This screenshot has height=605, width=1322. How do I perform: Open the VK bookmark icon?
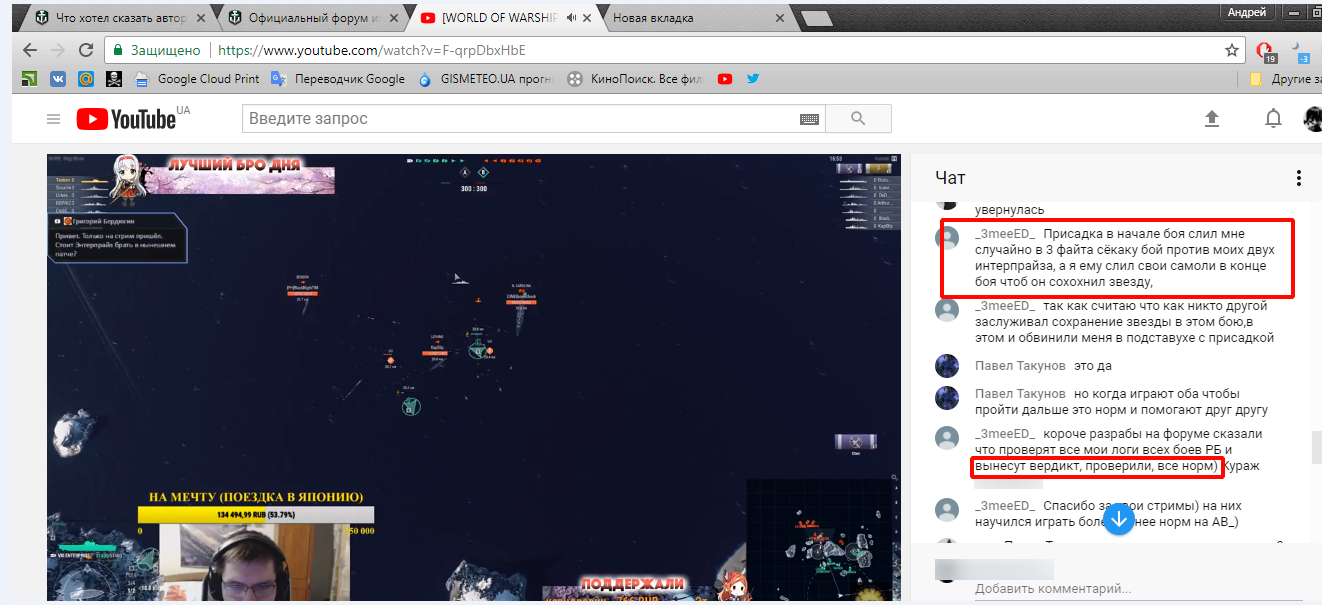[58, 79]
